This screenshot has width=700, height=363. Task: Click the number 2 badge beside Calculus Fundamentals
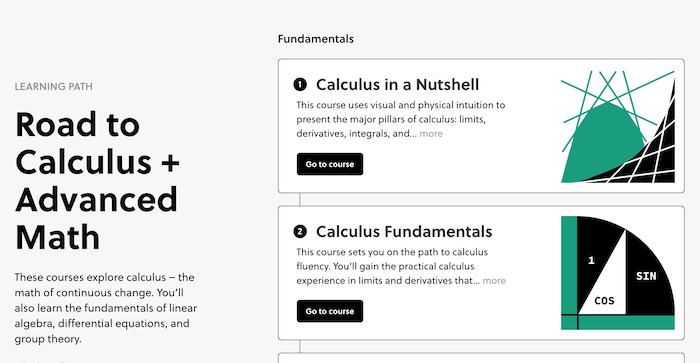pyautogui.click(x=300, y=231)
